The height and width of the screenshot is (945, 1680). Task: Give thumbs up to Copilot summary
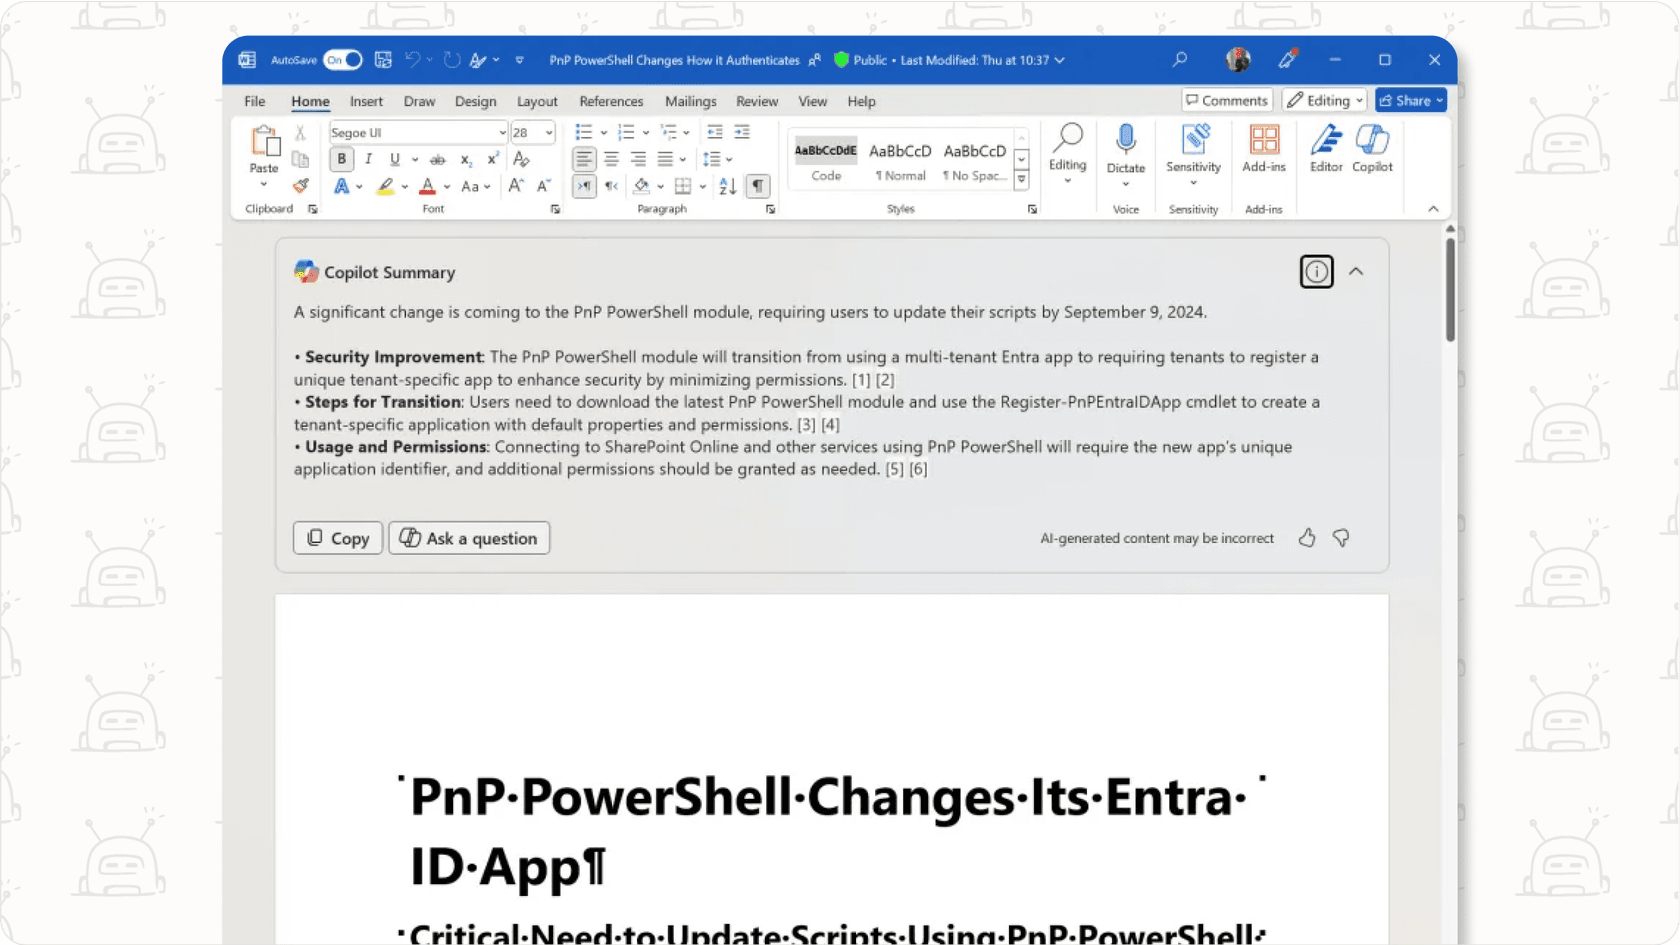(x=1307, y=538)
